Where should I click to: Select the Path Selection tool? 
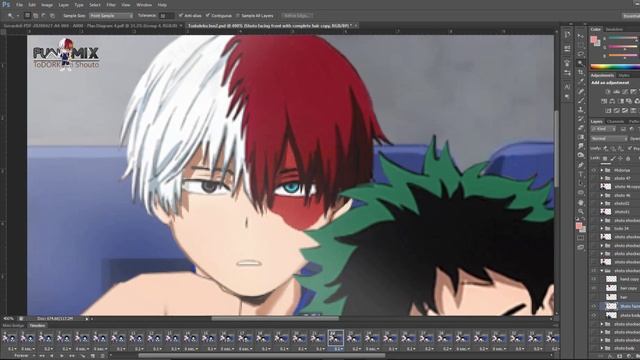(580, 183)
